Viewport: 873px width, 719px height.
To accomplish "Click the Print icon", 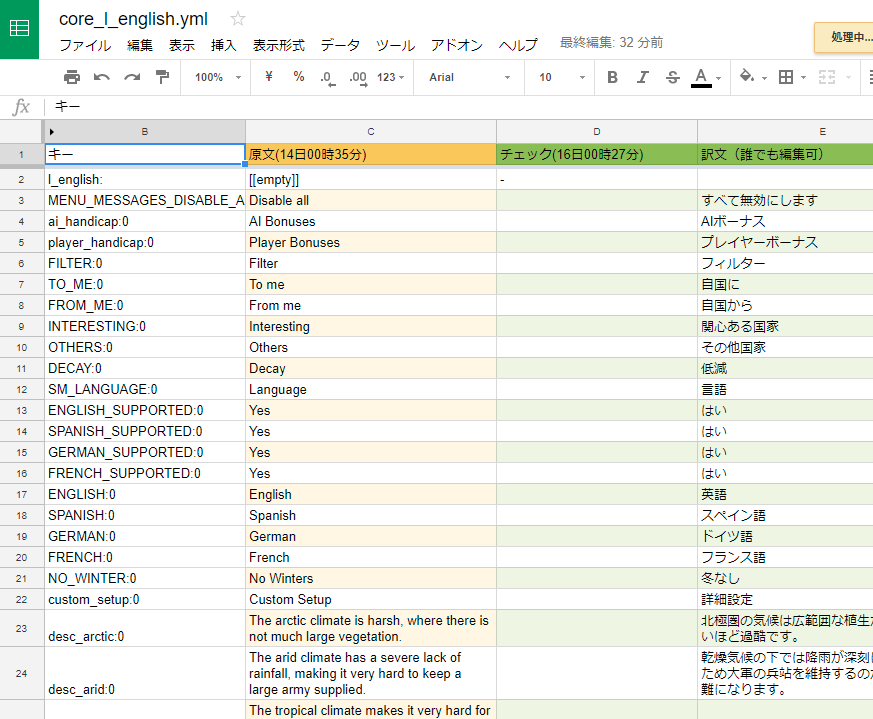I will (x=72, y=77).
